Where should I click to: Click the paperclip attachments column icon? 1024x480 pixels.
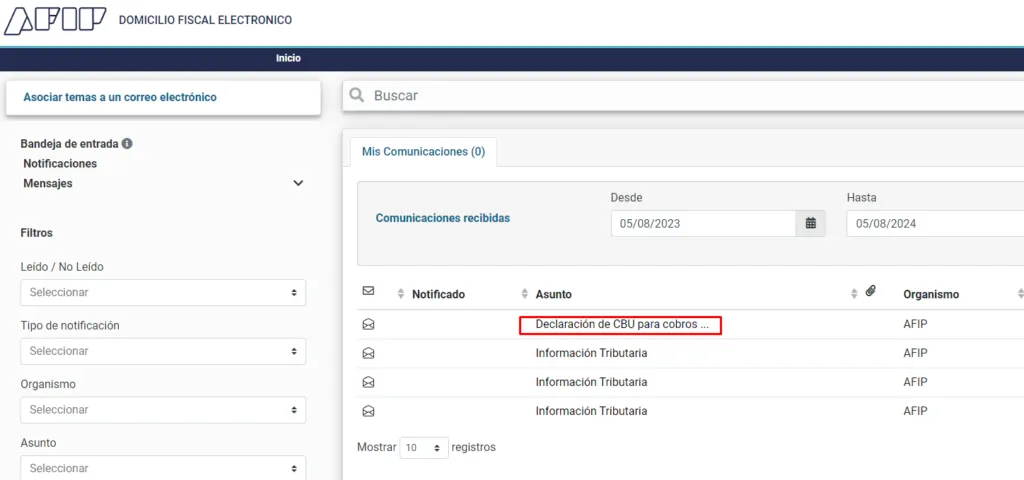click(x=871, y=291)
